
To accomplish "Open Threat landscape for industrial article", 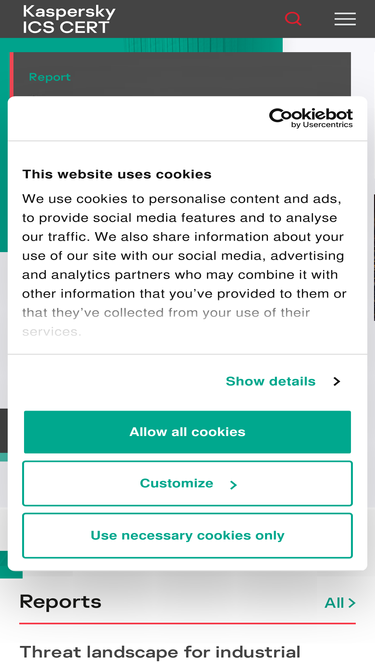I will coord(160,652).
